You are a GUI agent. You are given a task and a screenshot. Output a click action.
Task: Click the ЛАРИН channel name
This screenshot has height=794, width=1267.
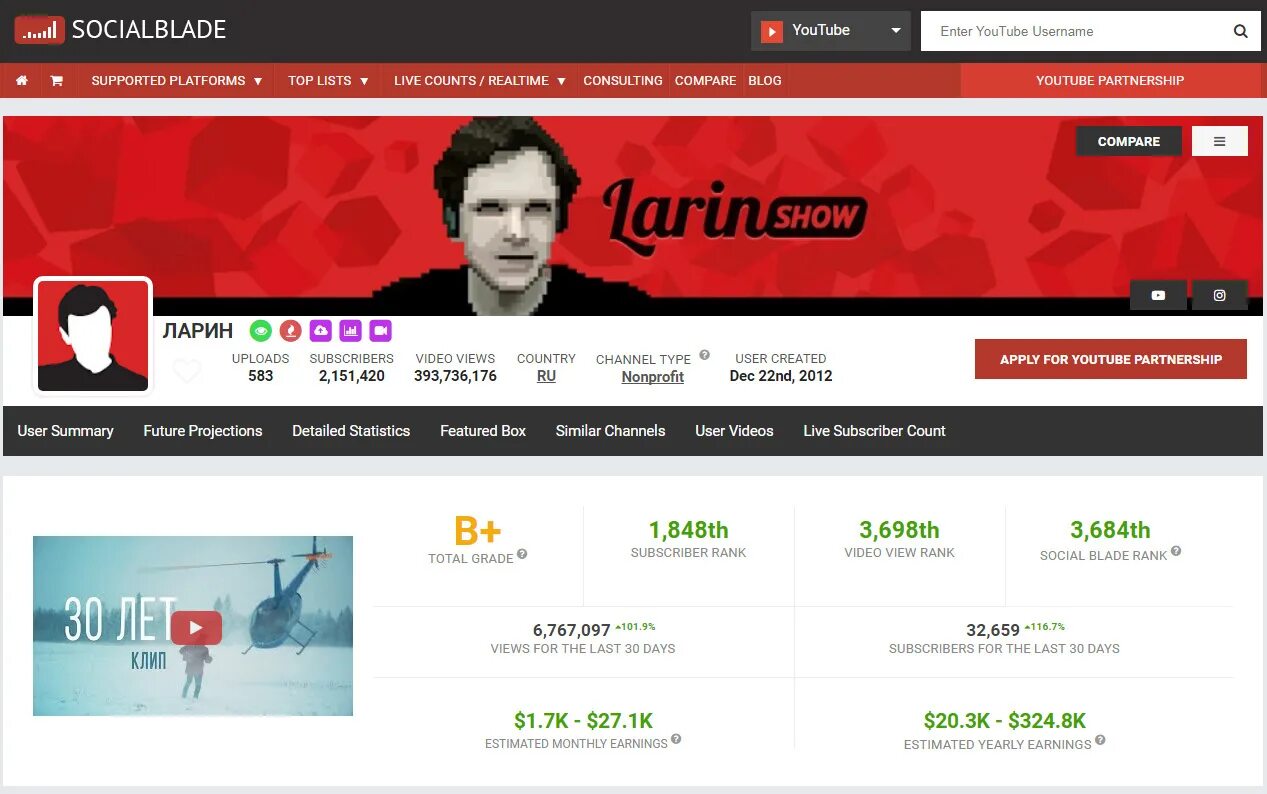pos(198,331)
